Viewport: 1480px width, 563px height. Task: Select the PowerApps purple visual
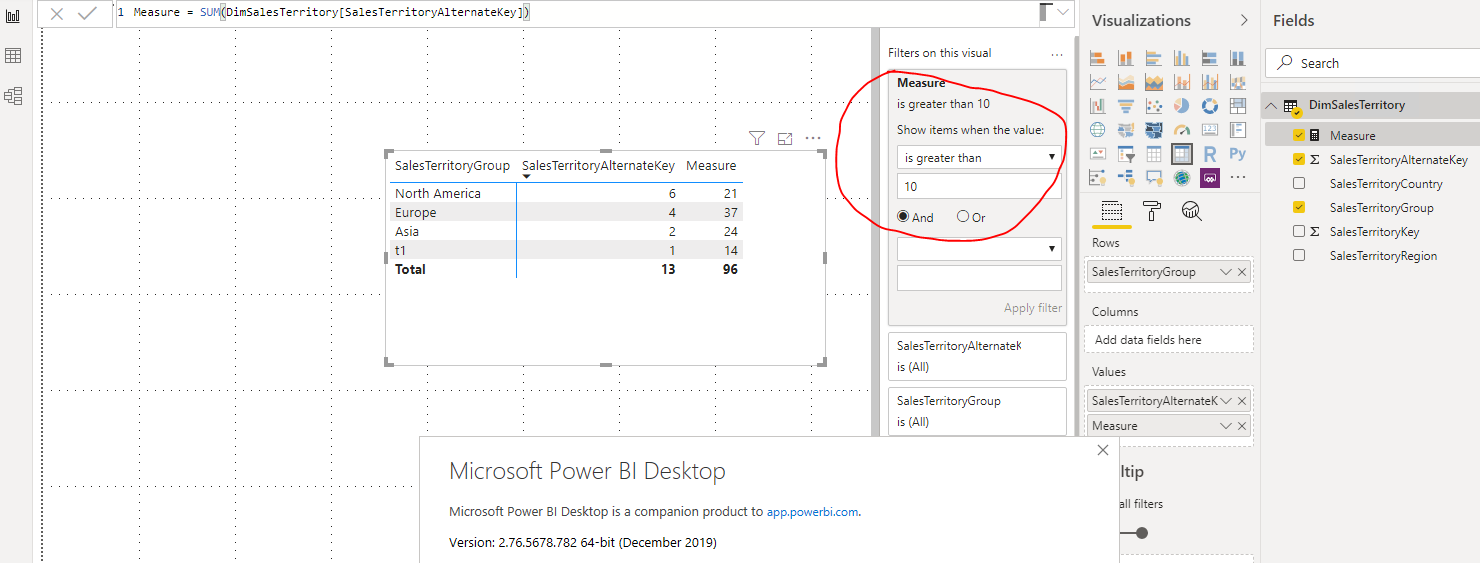click(x=1210, y=178)
